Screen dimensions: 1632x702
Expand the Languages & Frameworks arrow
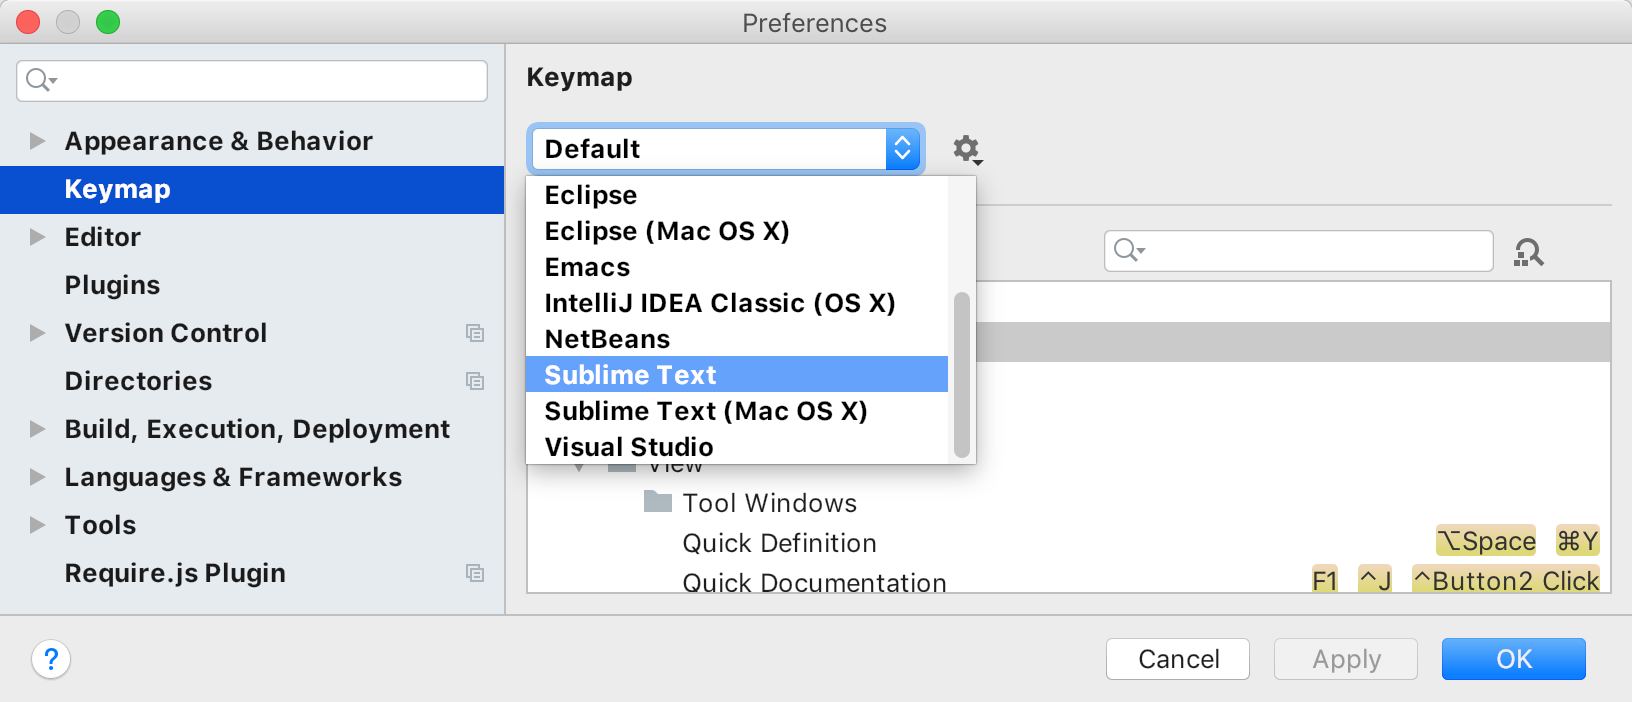(x=38, y=477)
